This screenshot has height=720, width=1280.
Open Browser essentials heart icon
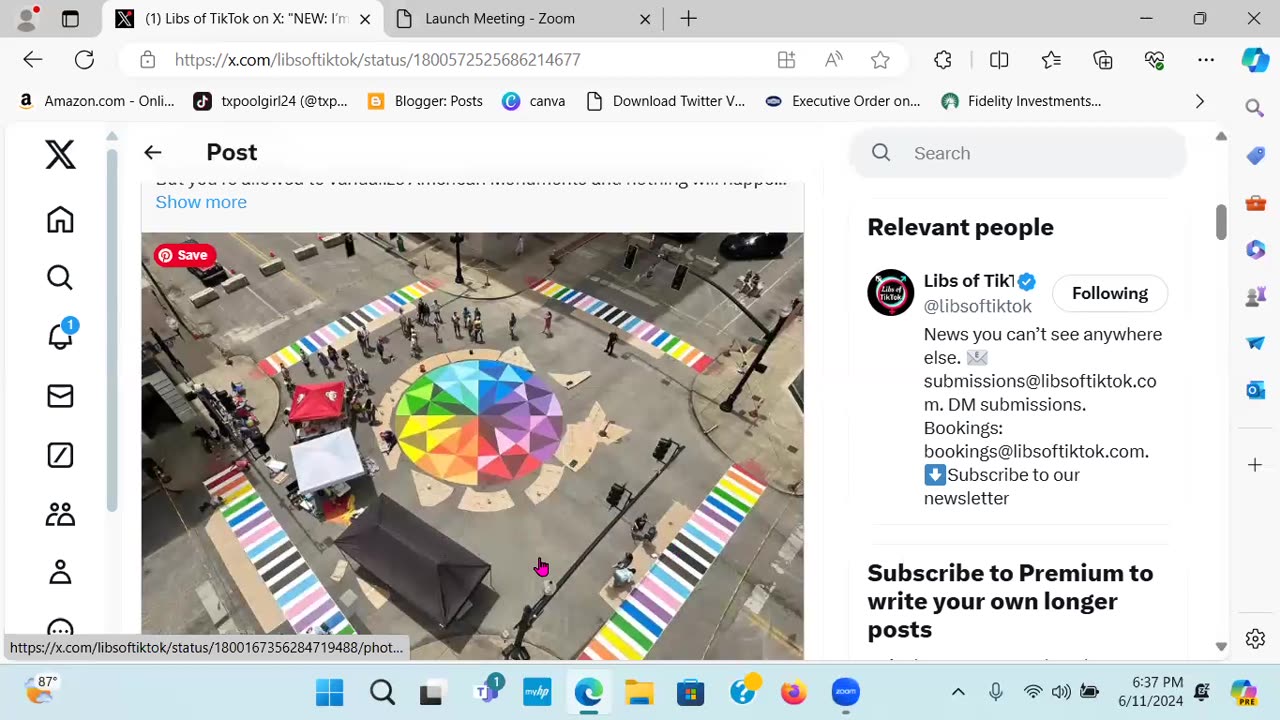1155,60
